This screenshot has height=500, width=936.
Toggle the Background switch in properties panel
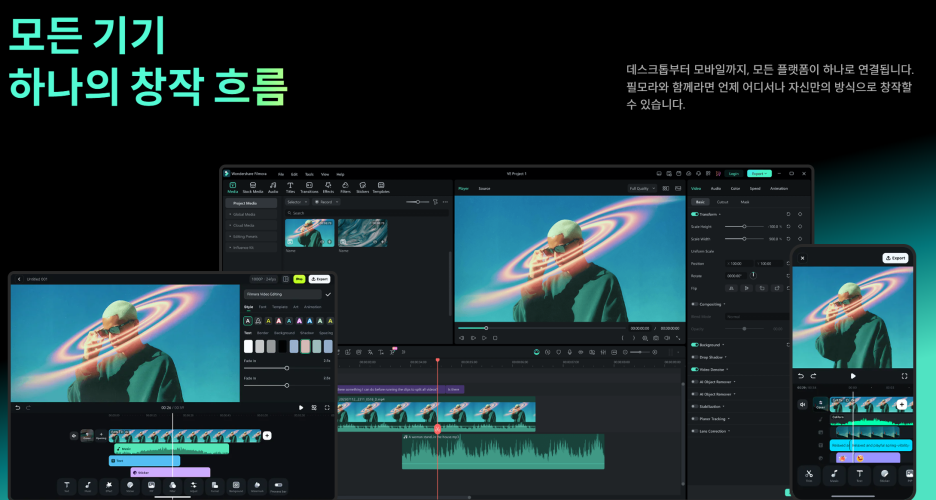694,345
